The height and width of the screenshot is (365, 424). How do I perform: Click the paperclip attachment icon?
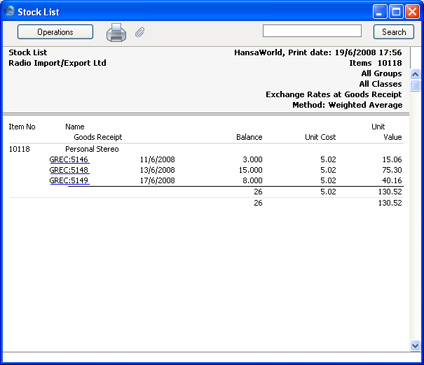140,32
